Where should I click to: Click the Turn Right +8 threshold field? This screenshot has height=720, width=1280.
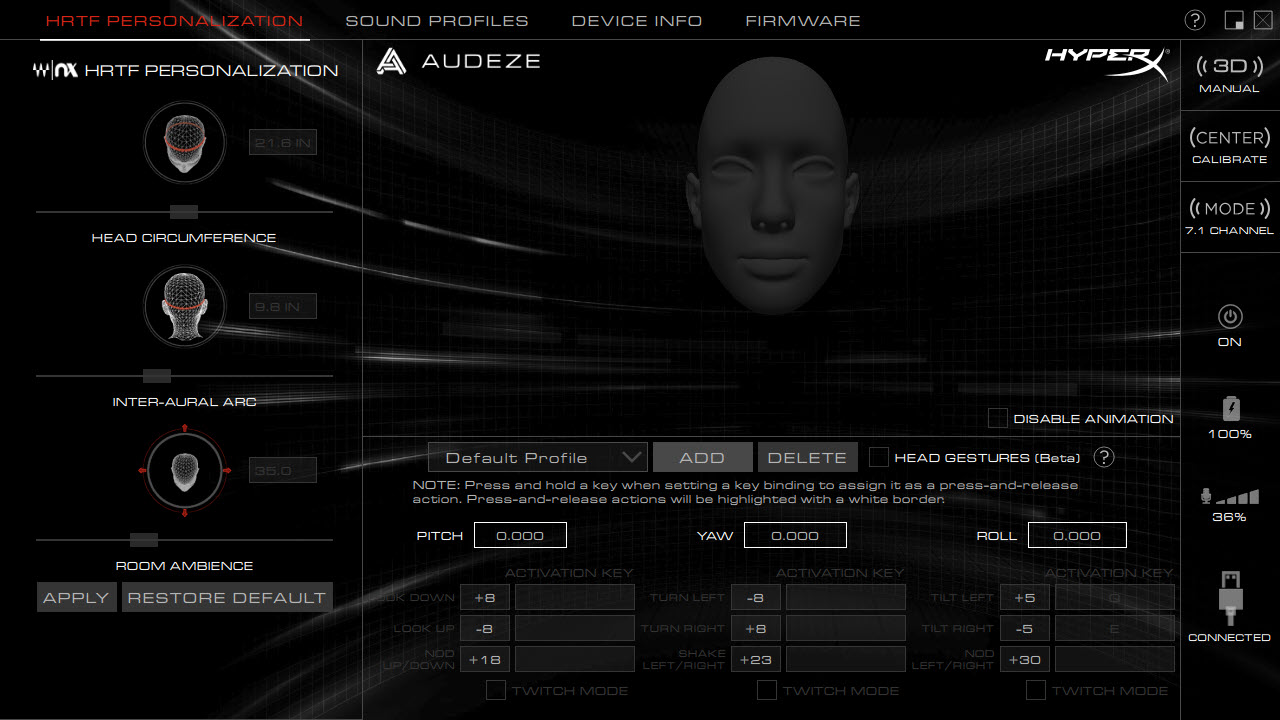tap(756, 628)
